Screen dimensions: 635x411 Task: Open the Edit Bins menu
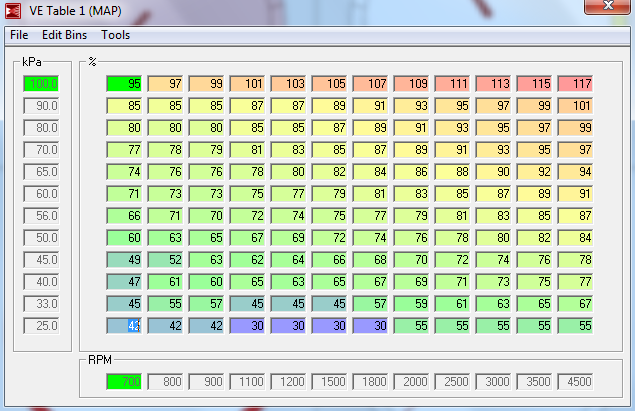(x=65, y=35)
